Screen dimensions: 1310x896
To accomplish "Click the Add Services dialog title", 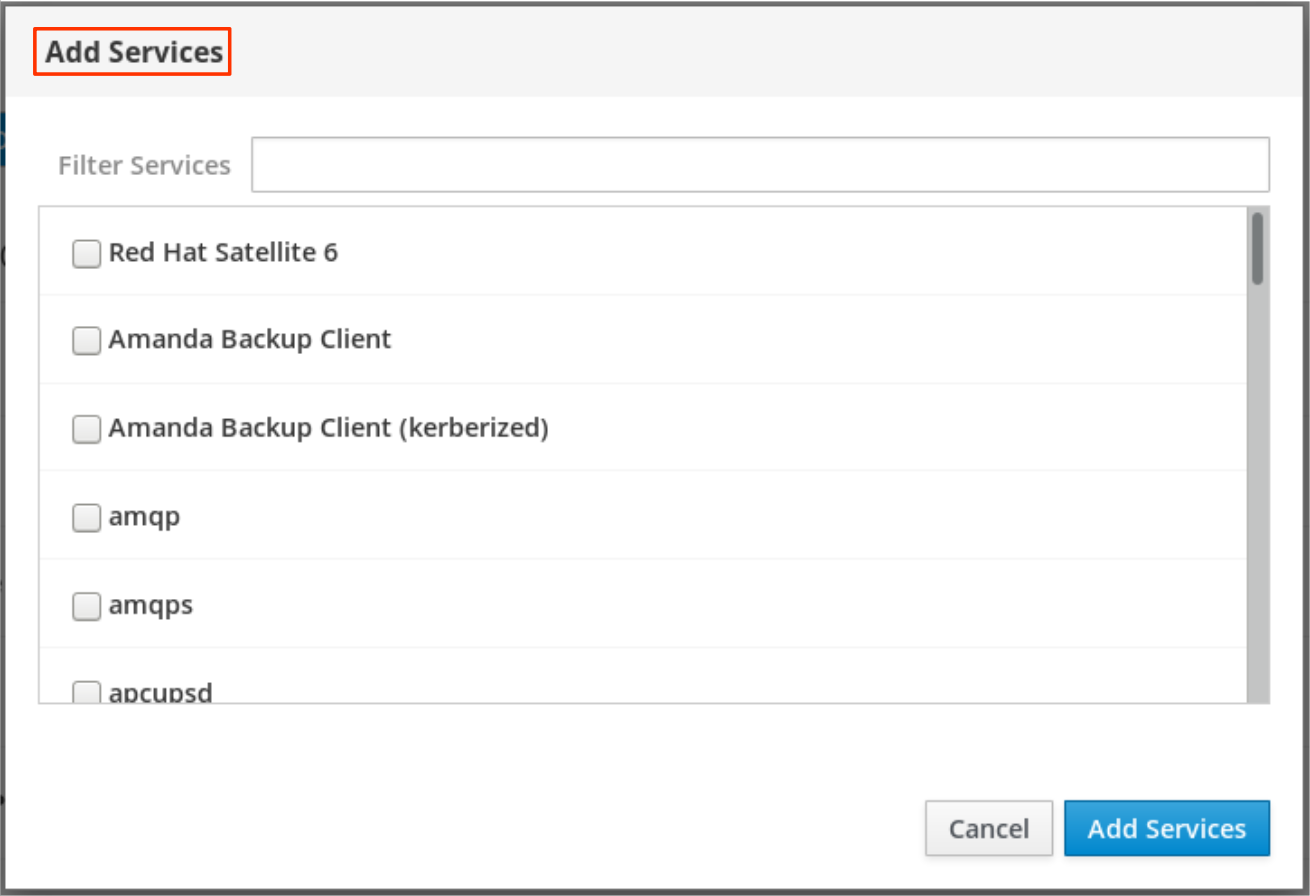I will 134,53.
